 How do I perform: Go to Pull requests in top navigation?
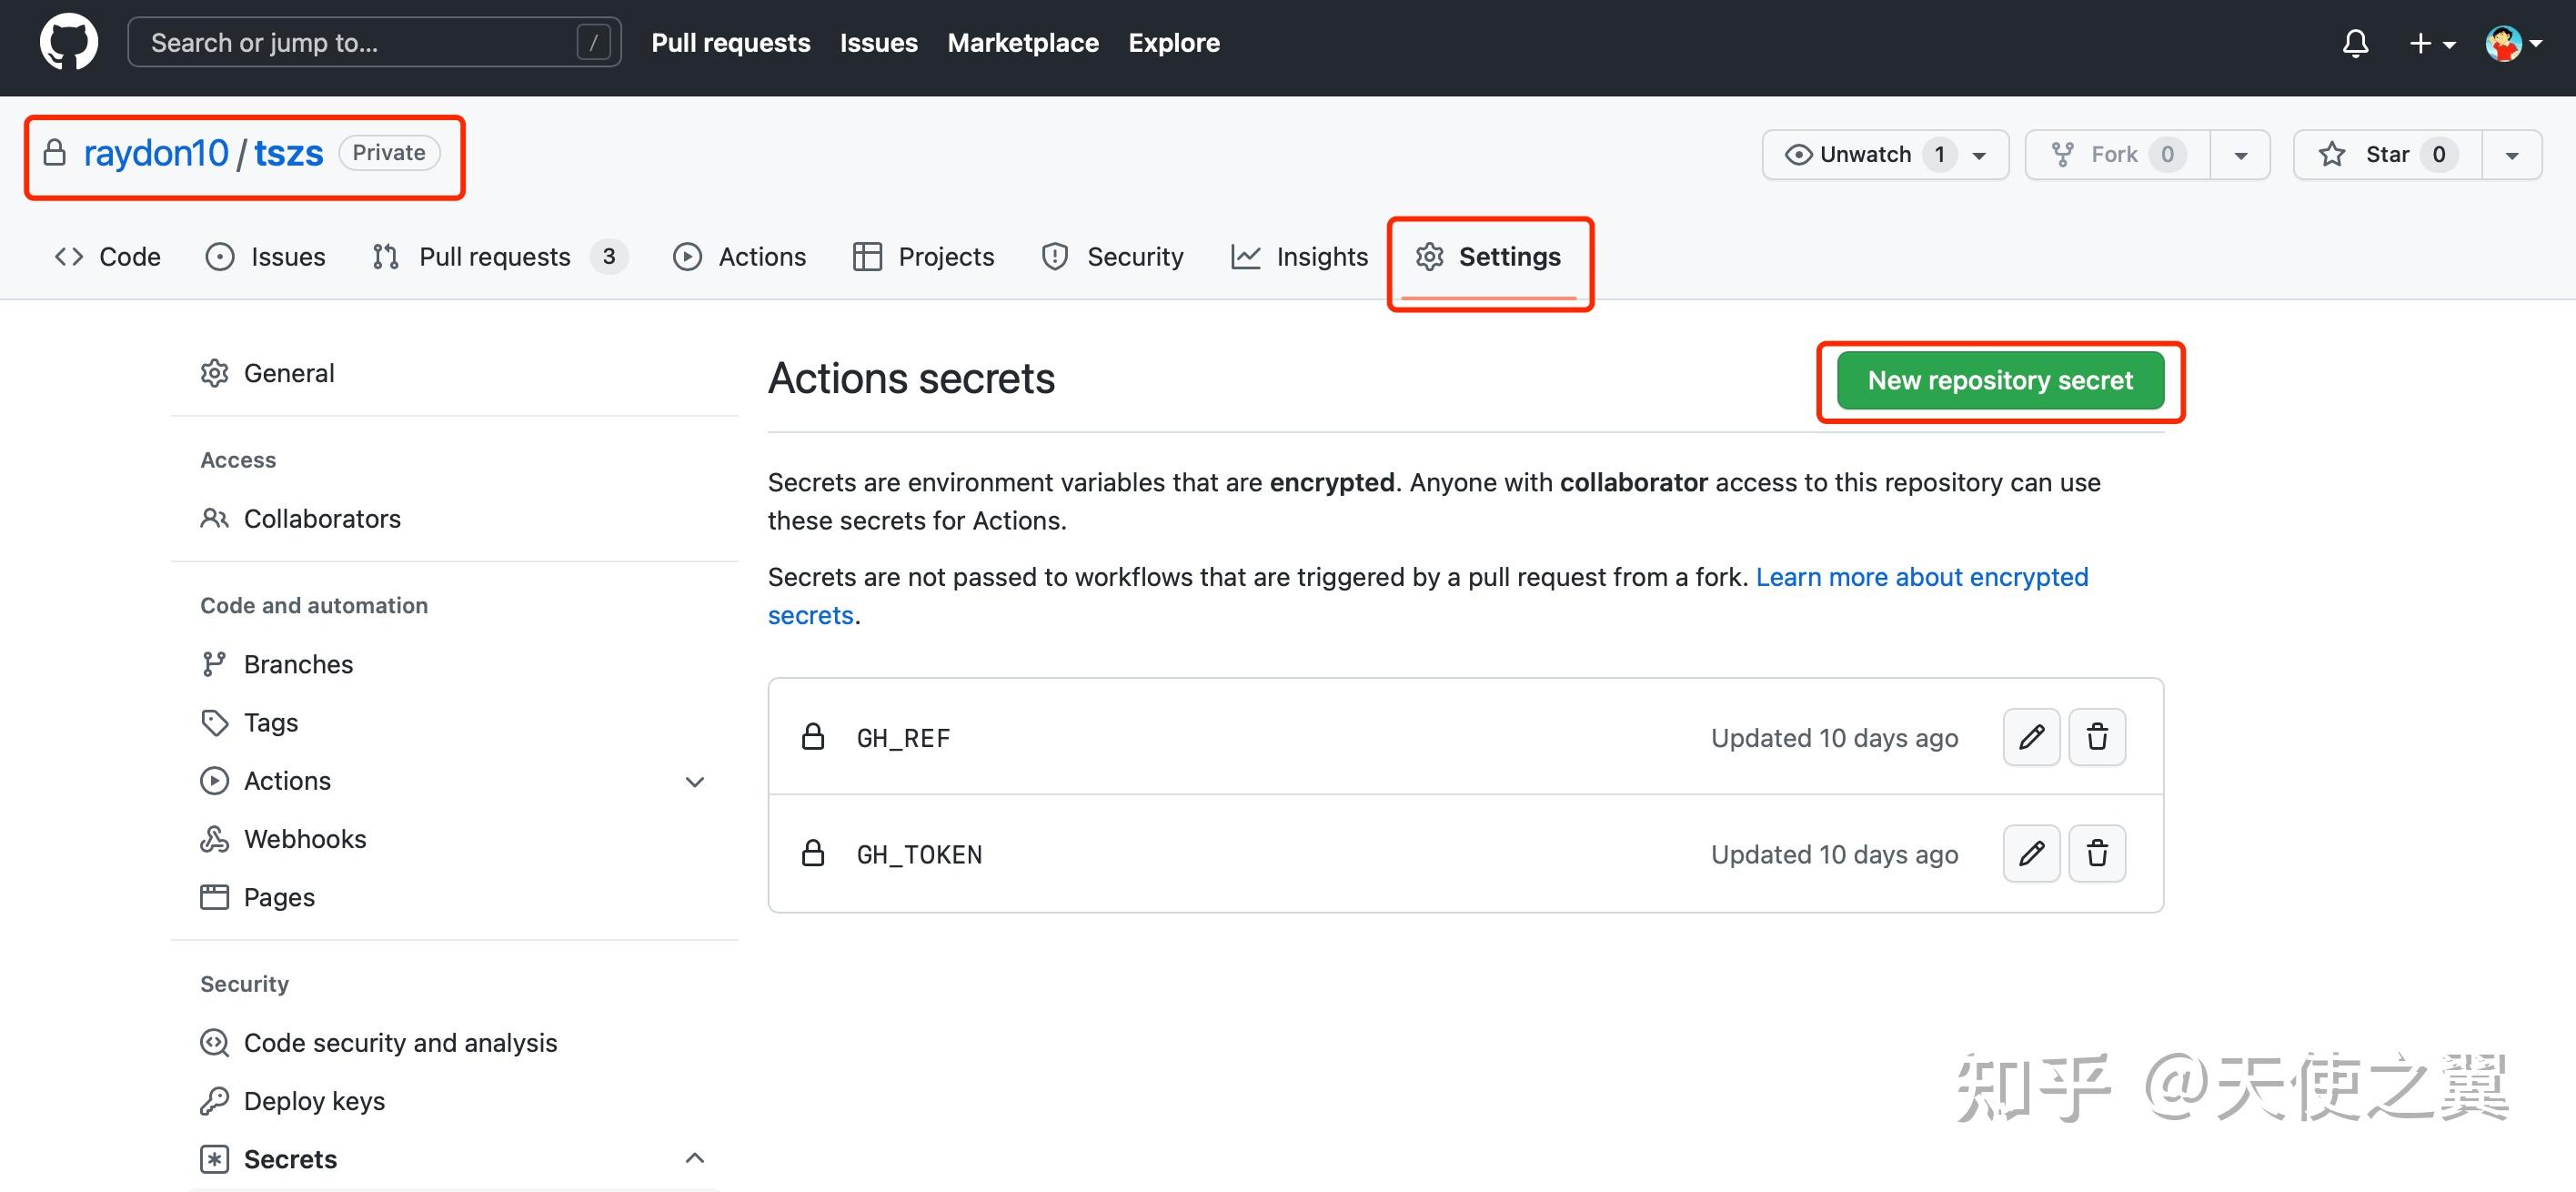pos(731,42)
